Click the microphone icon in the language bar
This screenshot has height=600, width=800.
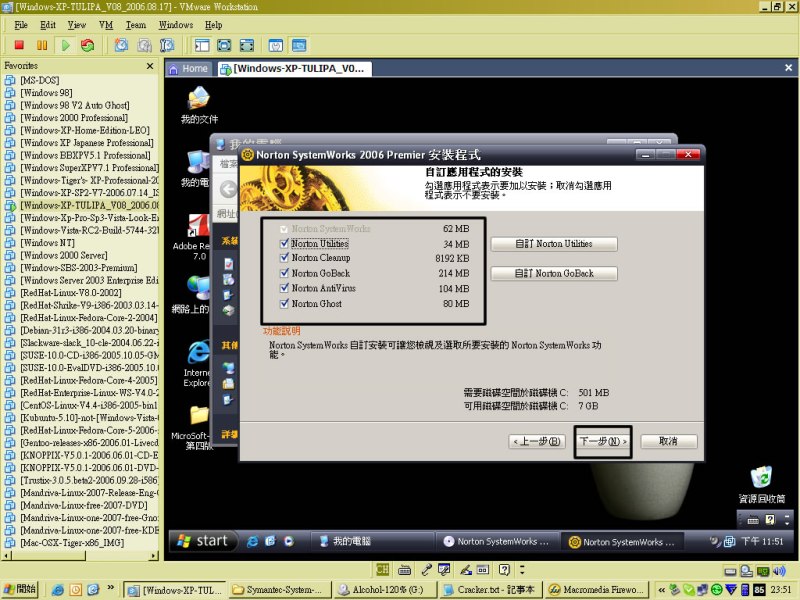pyautogui.click(x=426, y=569)
